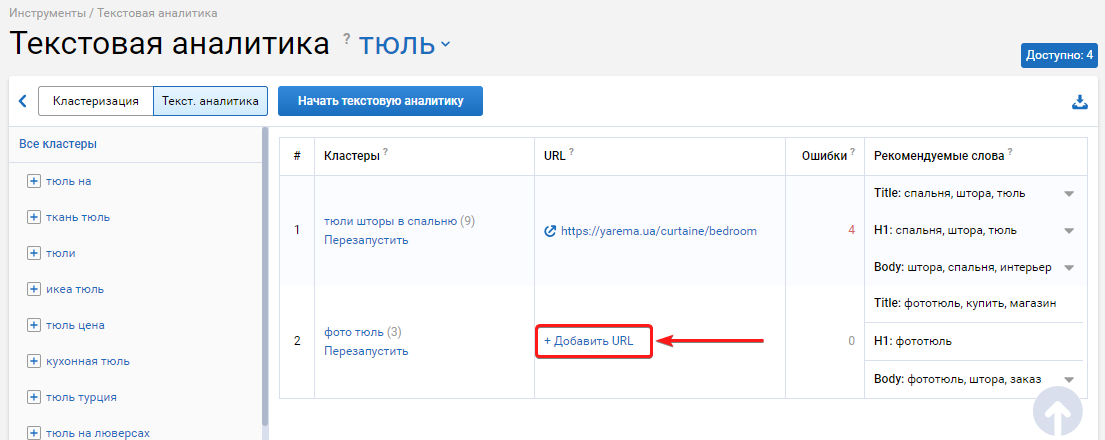Click the external link icon beside yarema.ua URL
Viewport: 1105px width, 440px height.
pos(551,231)
